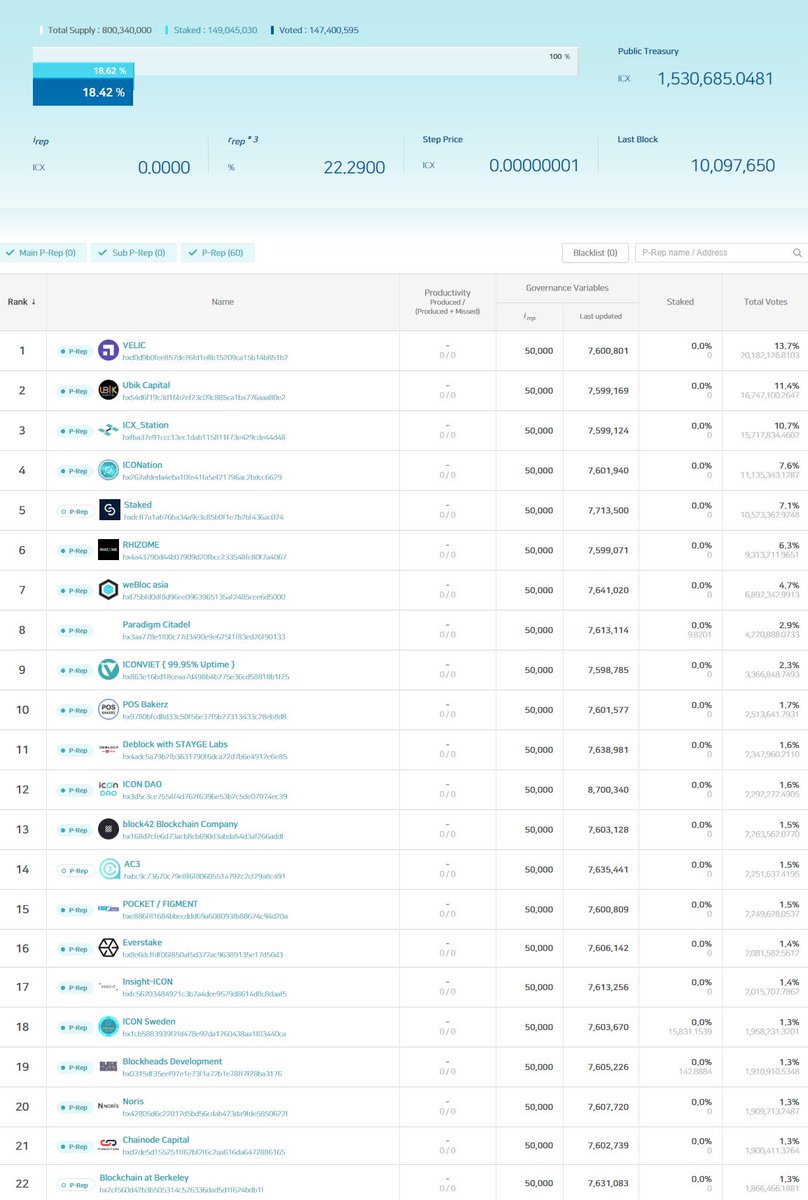This screenshot has height=1200, width=808.
Task: Click the Deblock with STAYGE Labs logo
Action: 109,750
